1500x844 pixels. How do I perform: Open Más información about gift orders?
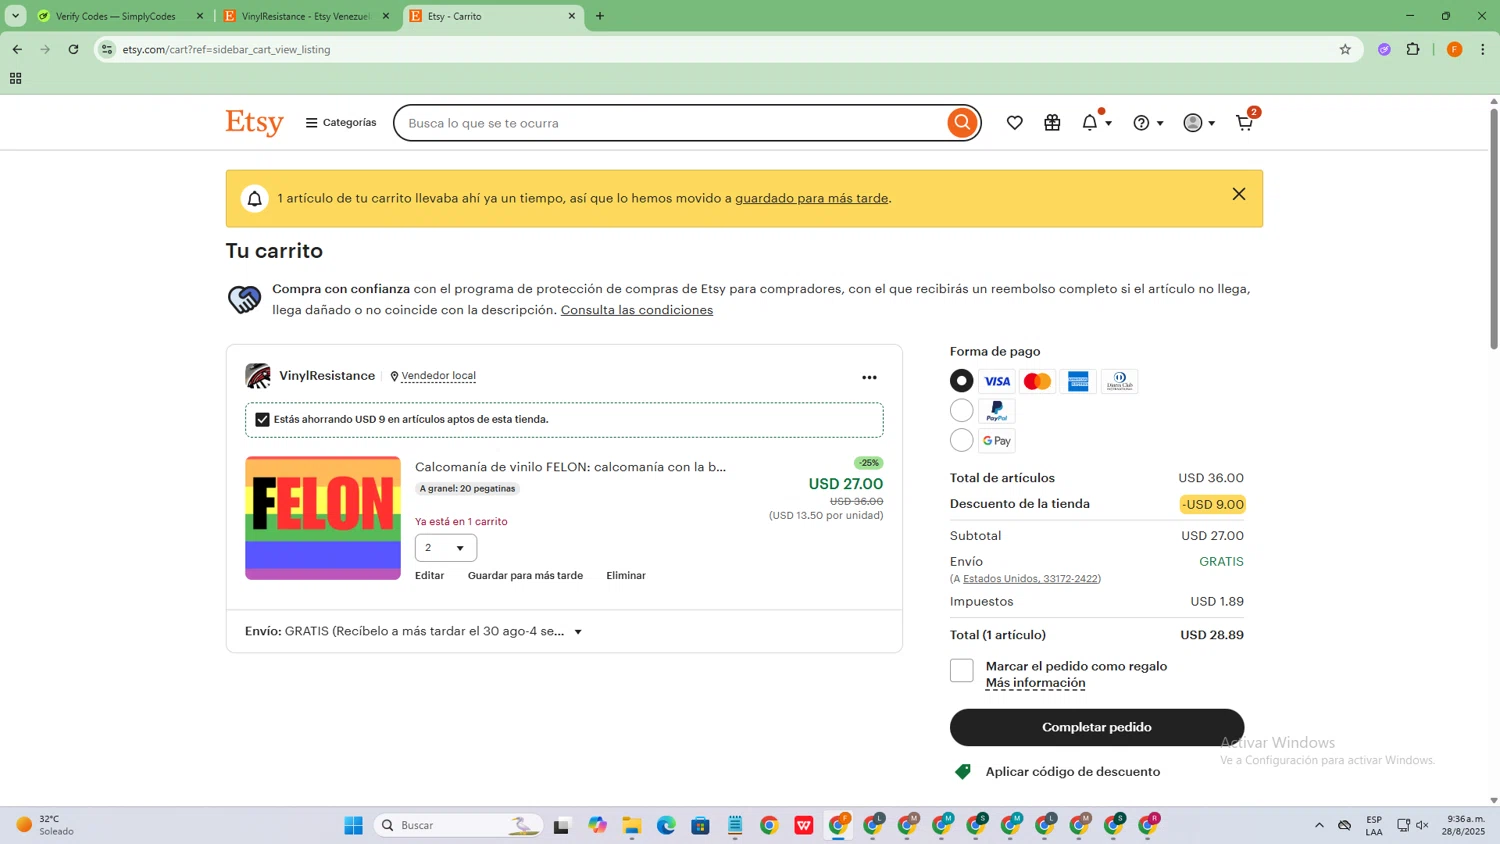(1035, 683)
